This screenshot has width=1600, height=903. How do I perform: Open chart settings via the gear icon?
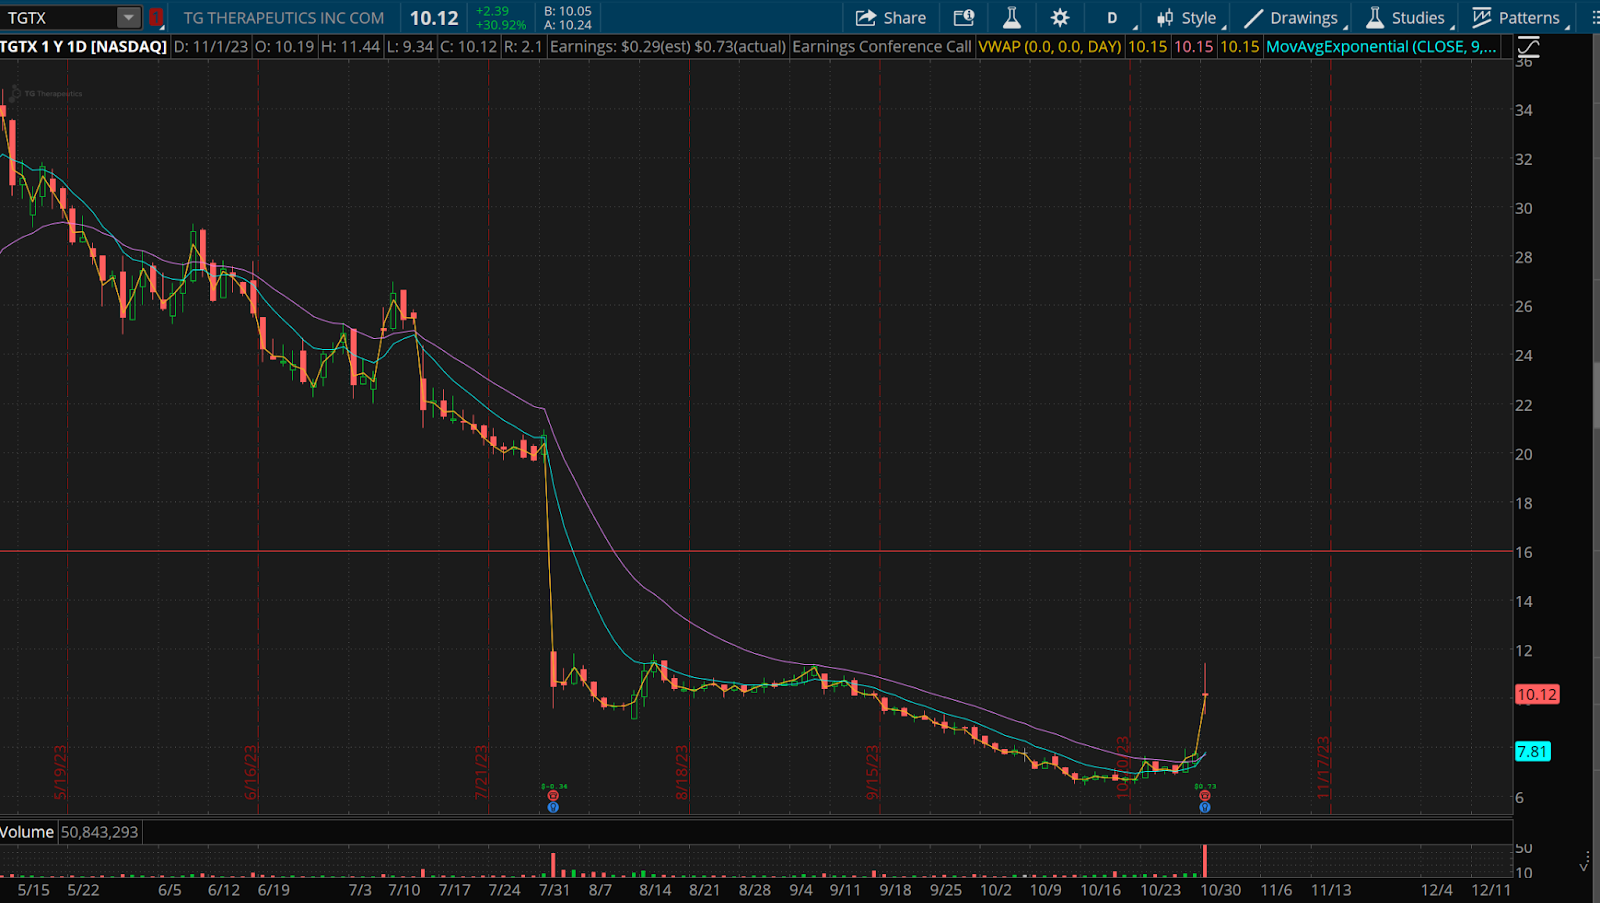(x=1060, y=18)
